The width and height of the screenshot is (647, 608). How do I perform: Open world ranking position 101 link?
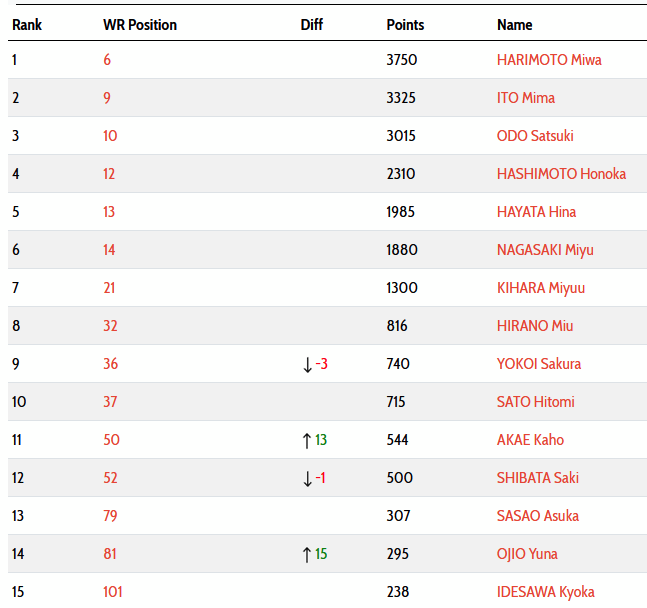click(x=113, y=591)
